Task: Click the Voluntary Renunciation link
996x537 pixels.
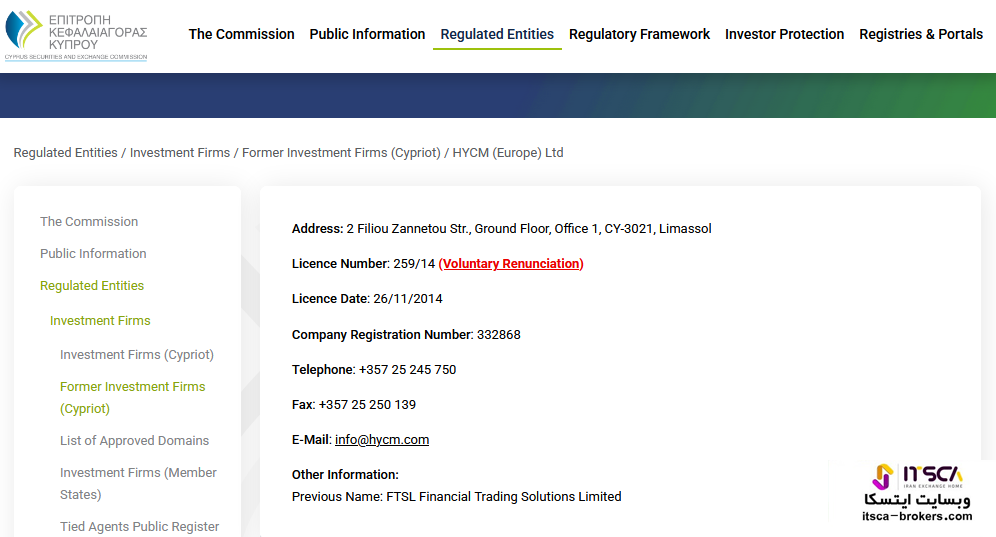Action: tap(511, 264)
